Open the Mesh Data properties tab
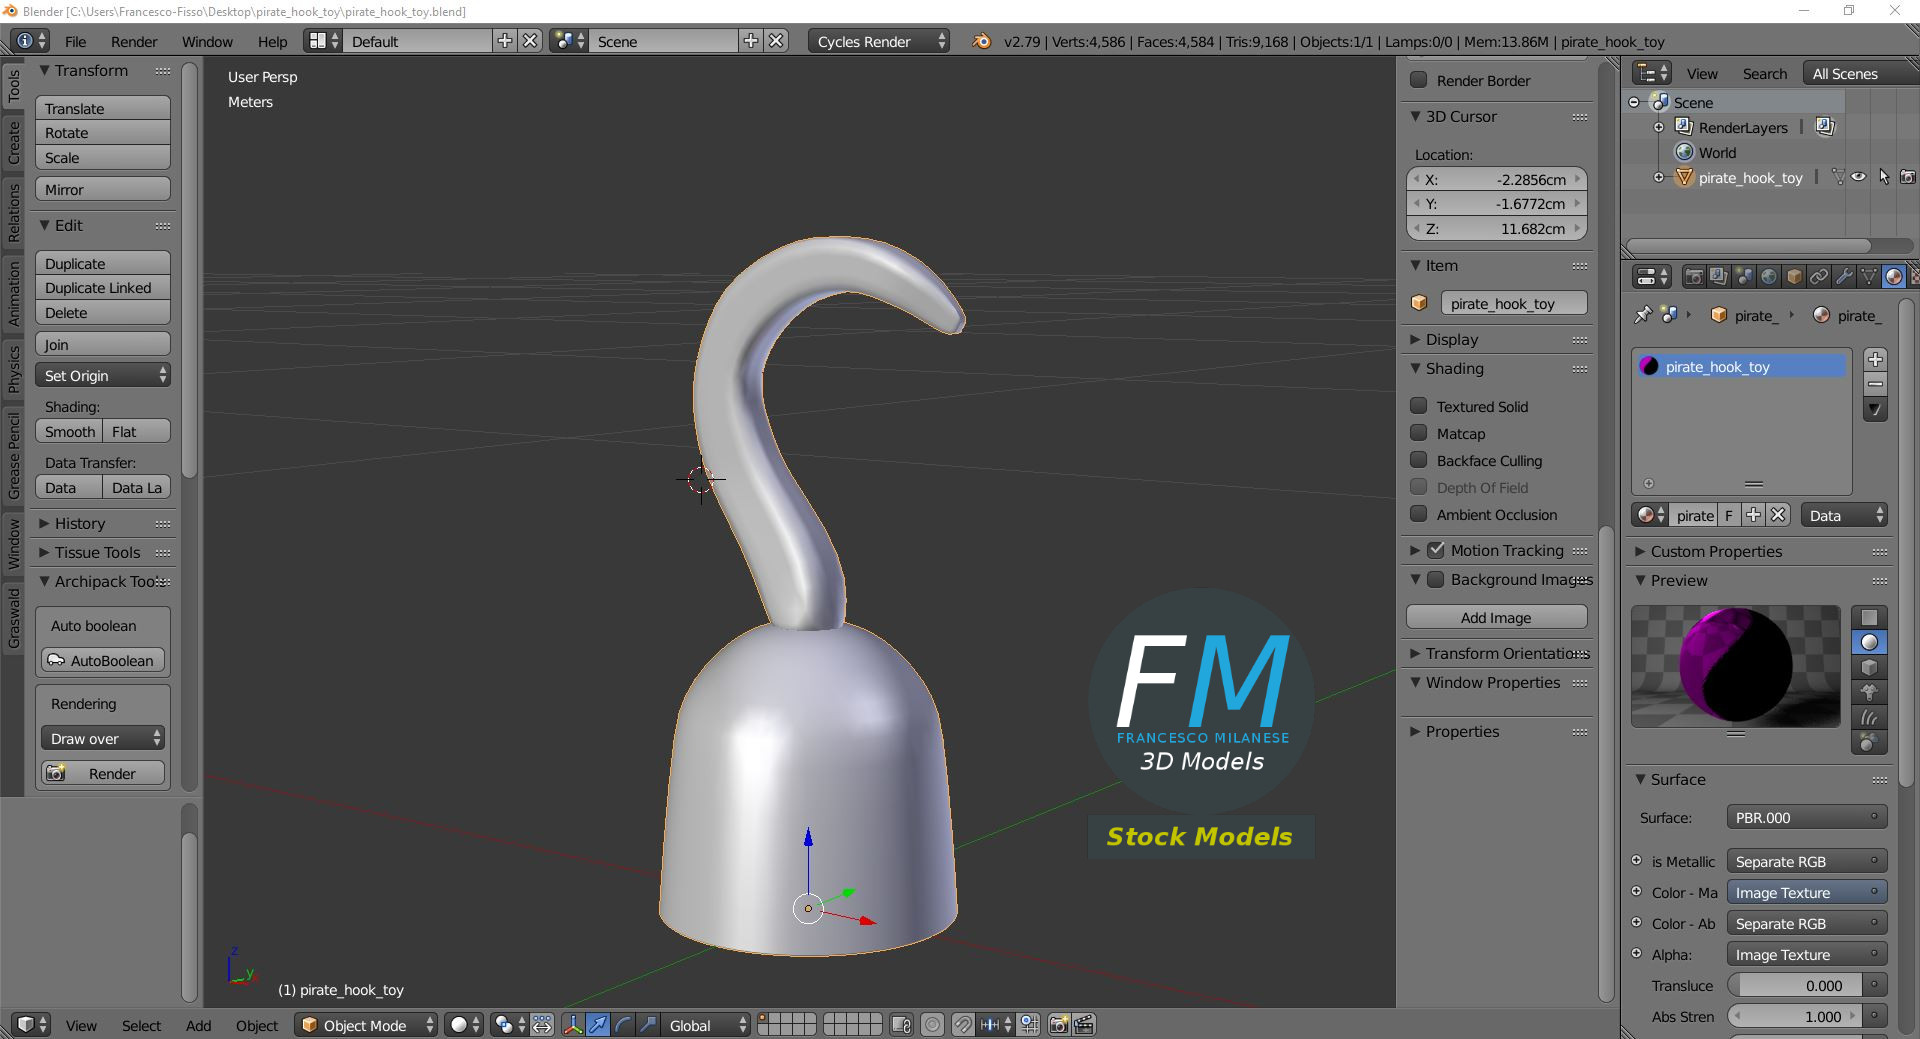The image size is (1920, 1039). point(1869,277)
